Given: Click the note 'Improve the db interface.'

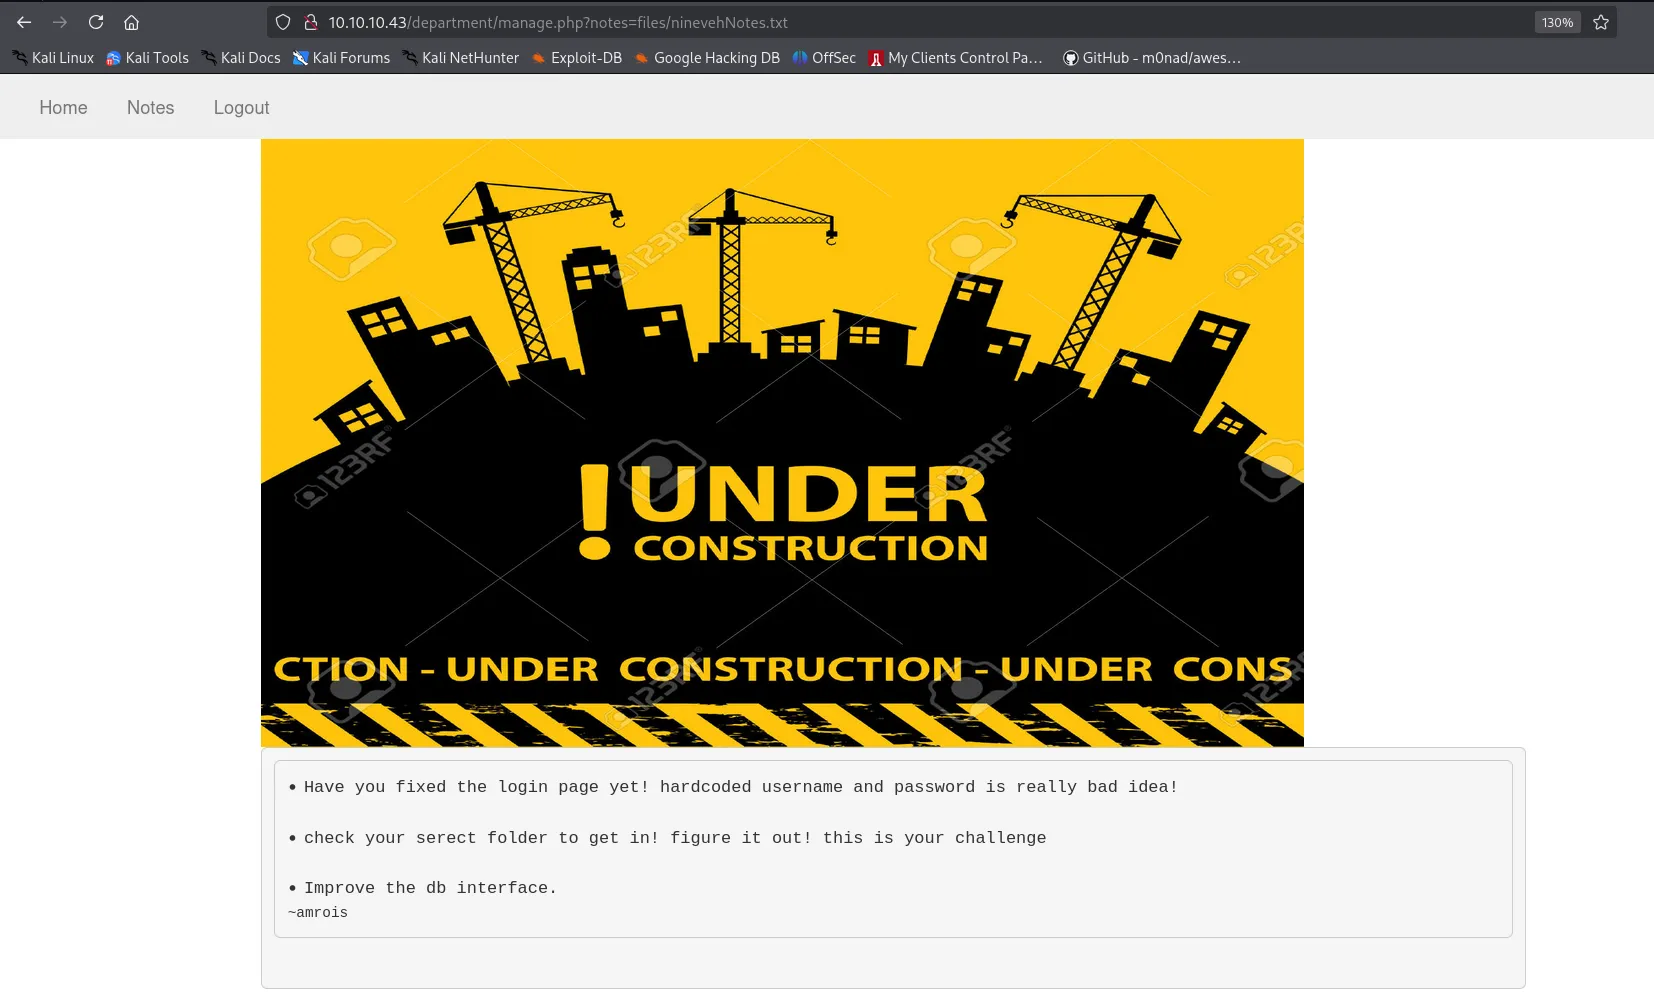Looking at the screenshot, I should [430, 888].
